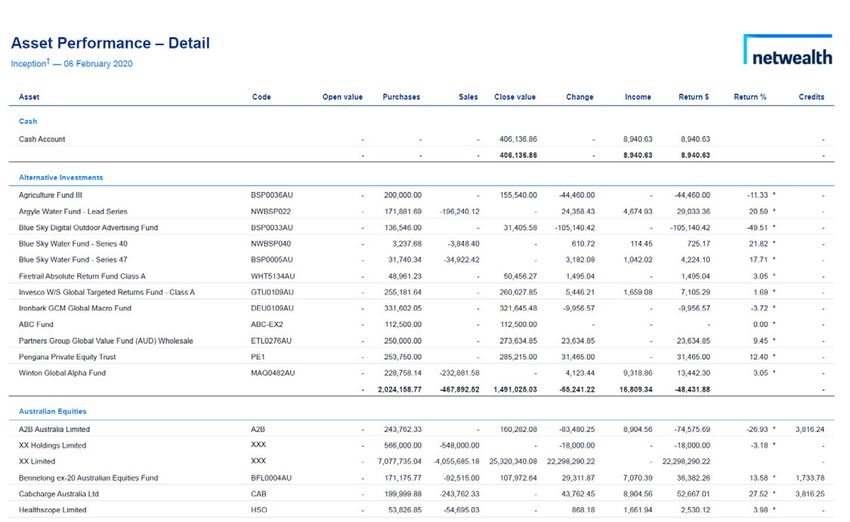
Task: Select the Cash section heading
Action: (x=28, y=121)
